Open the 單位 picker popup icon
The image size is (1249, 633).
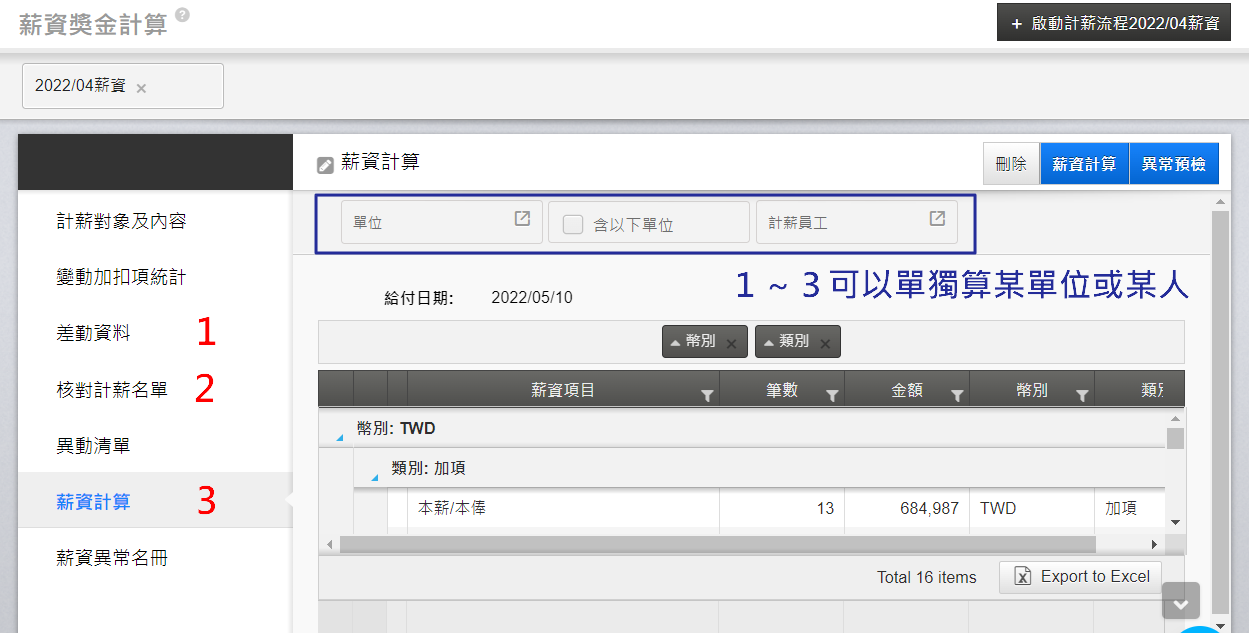coord(522,219)
